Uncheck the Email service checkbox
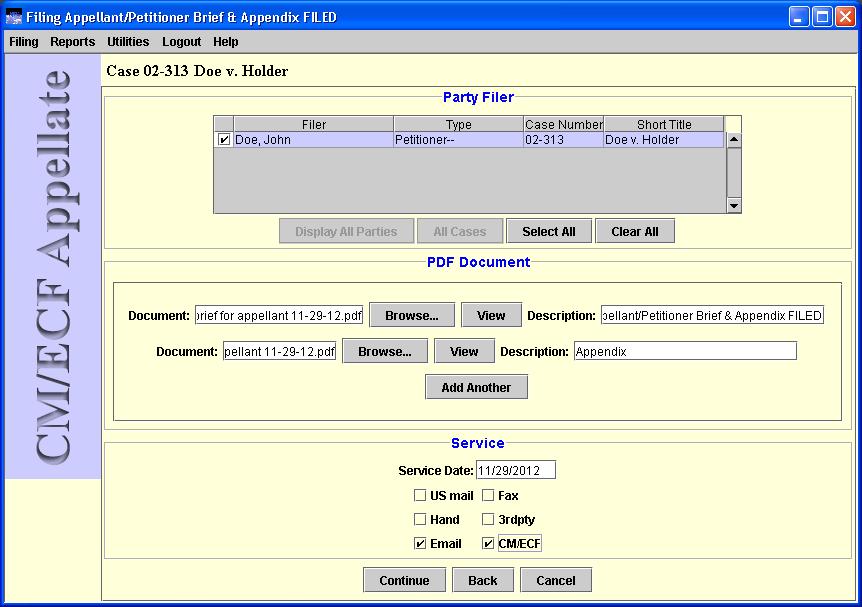The height and width of the screenshot is (607, 862). (x=420, y=544)
